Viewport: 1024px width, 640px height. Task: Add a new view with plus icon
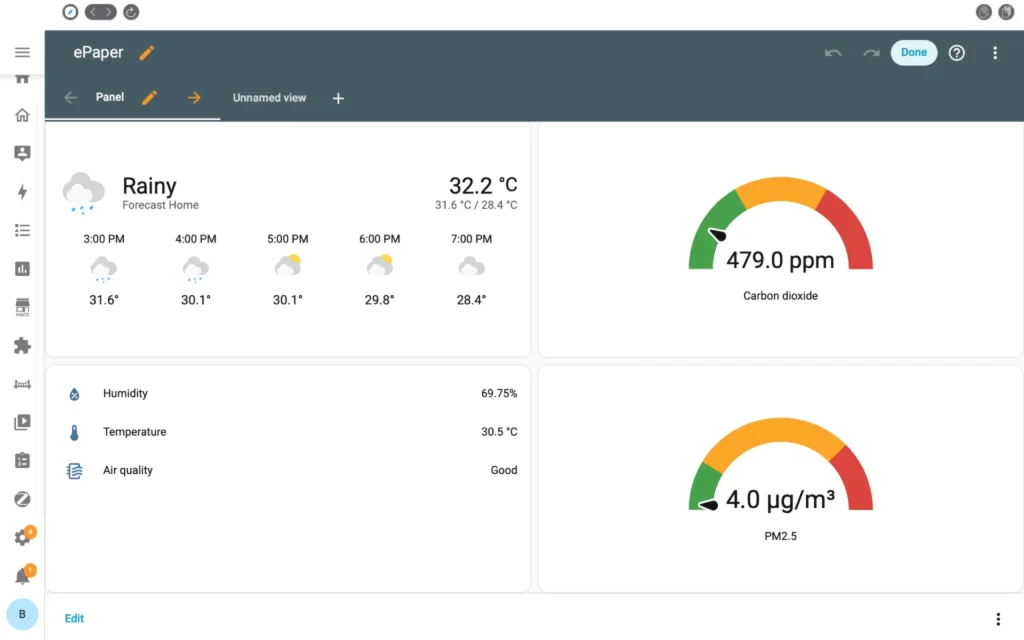pos(338,98)
